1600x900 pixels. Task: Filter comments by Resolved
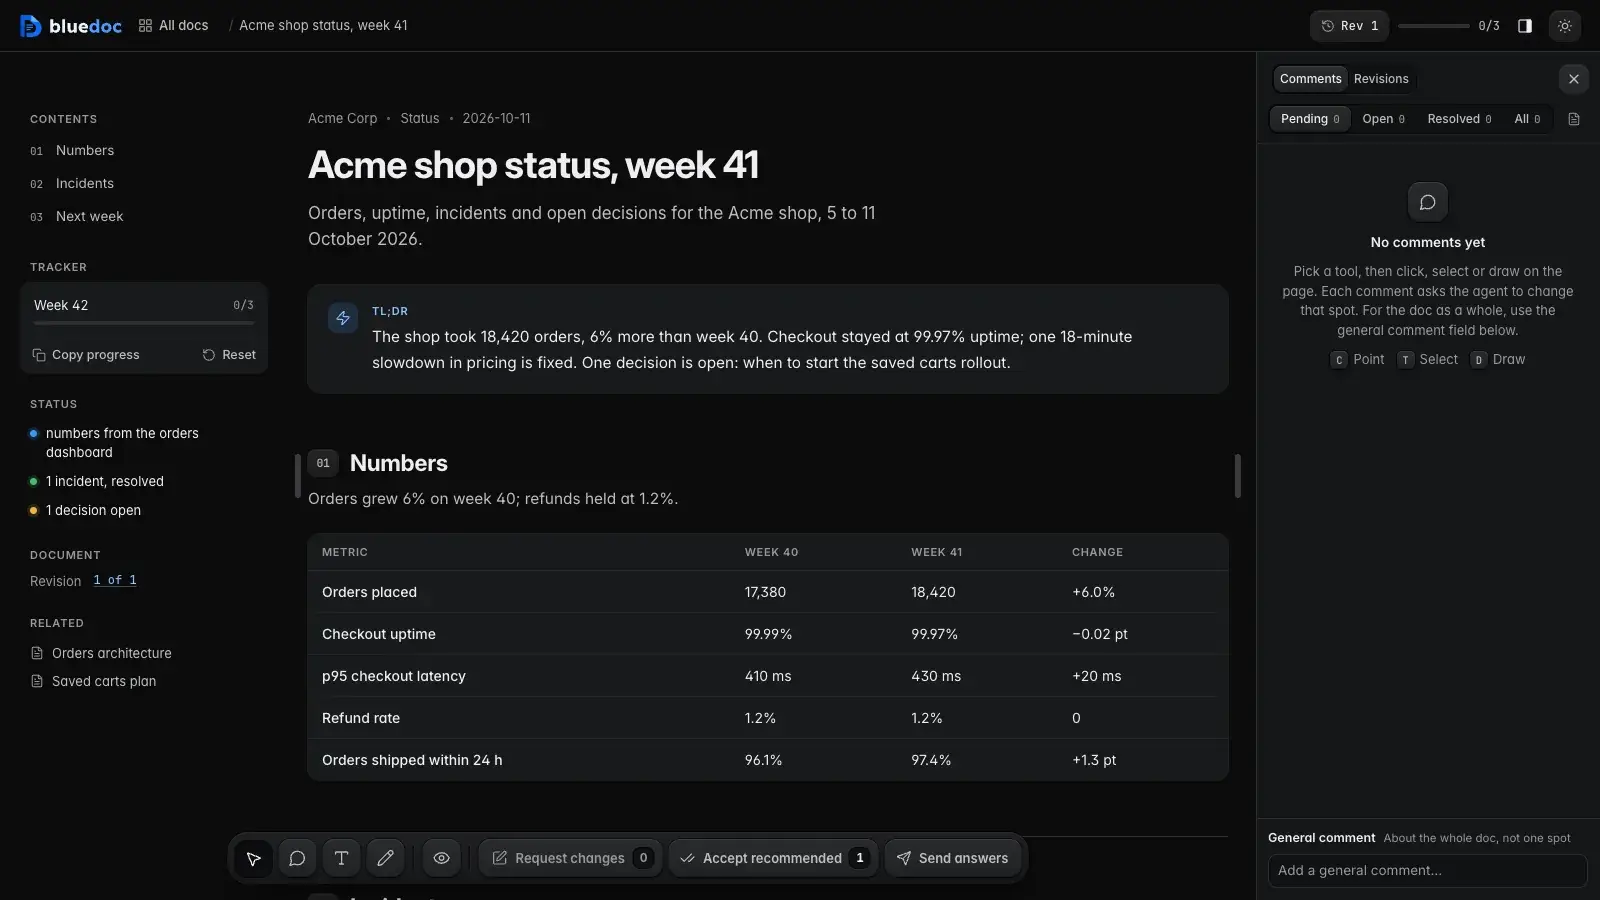[x=1459, y=119]
